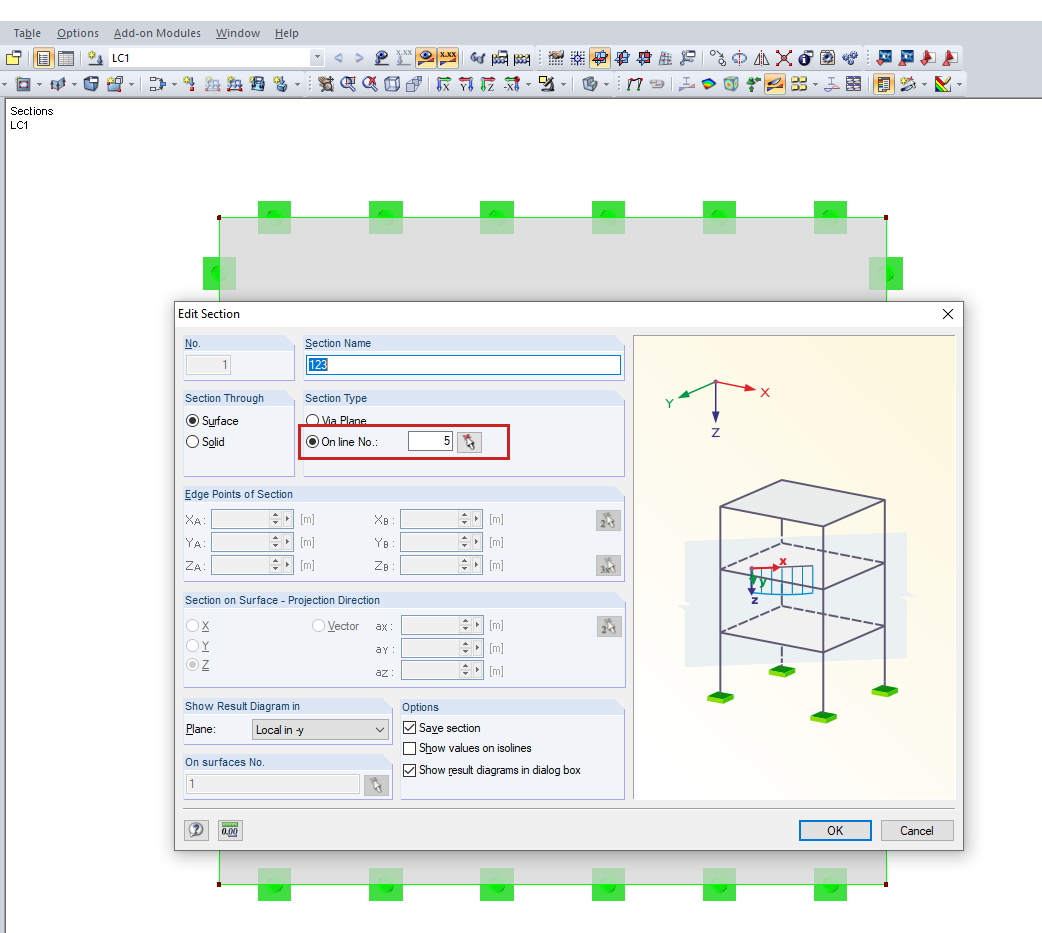Viewport: 1042px width, 933px height.
Task: Click the help question mark button
Action: 196,829
